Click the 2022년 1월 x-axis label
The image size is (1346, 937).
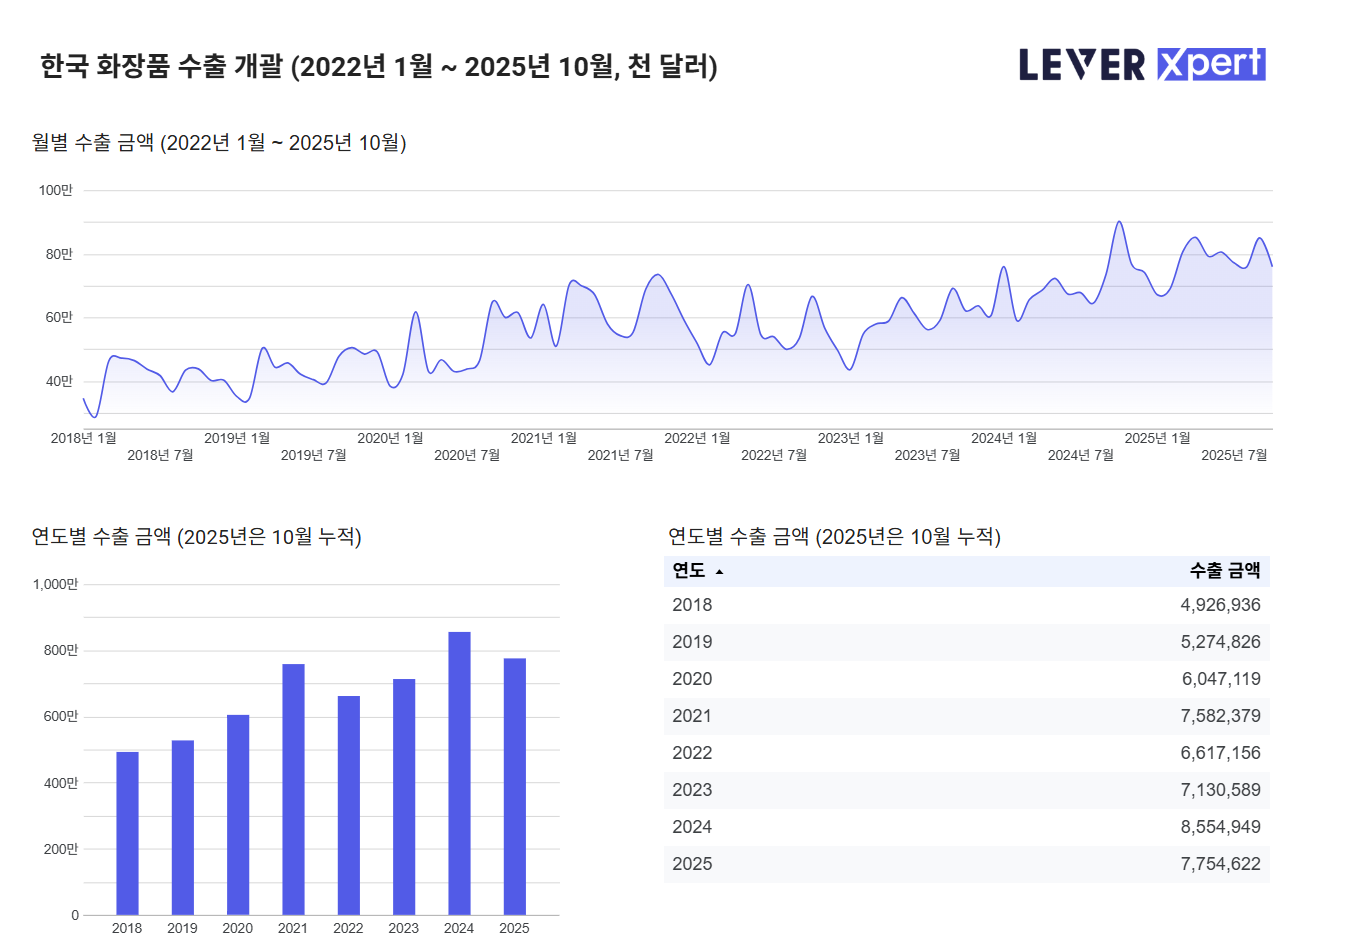(x=697, y=438)
